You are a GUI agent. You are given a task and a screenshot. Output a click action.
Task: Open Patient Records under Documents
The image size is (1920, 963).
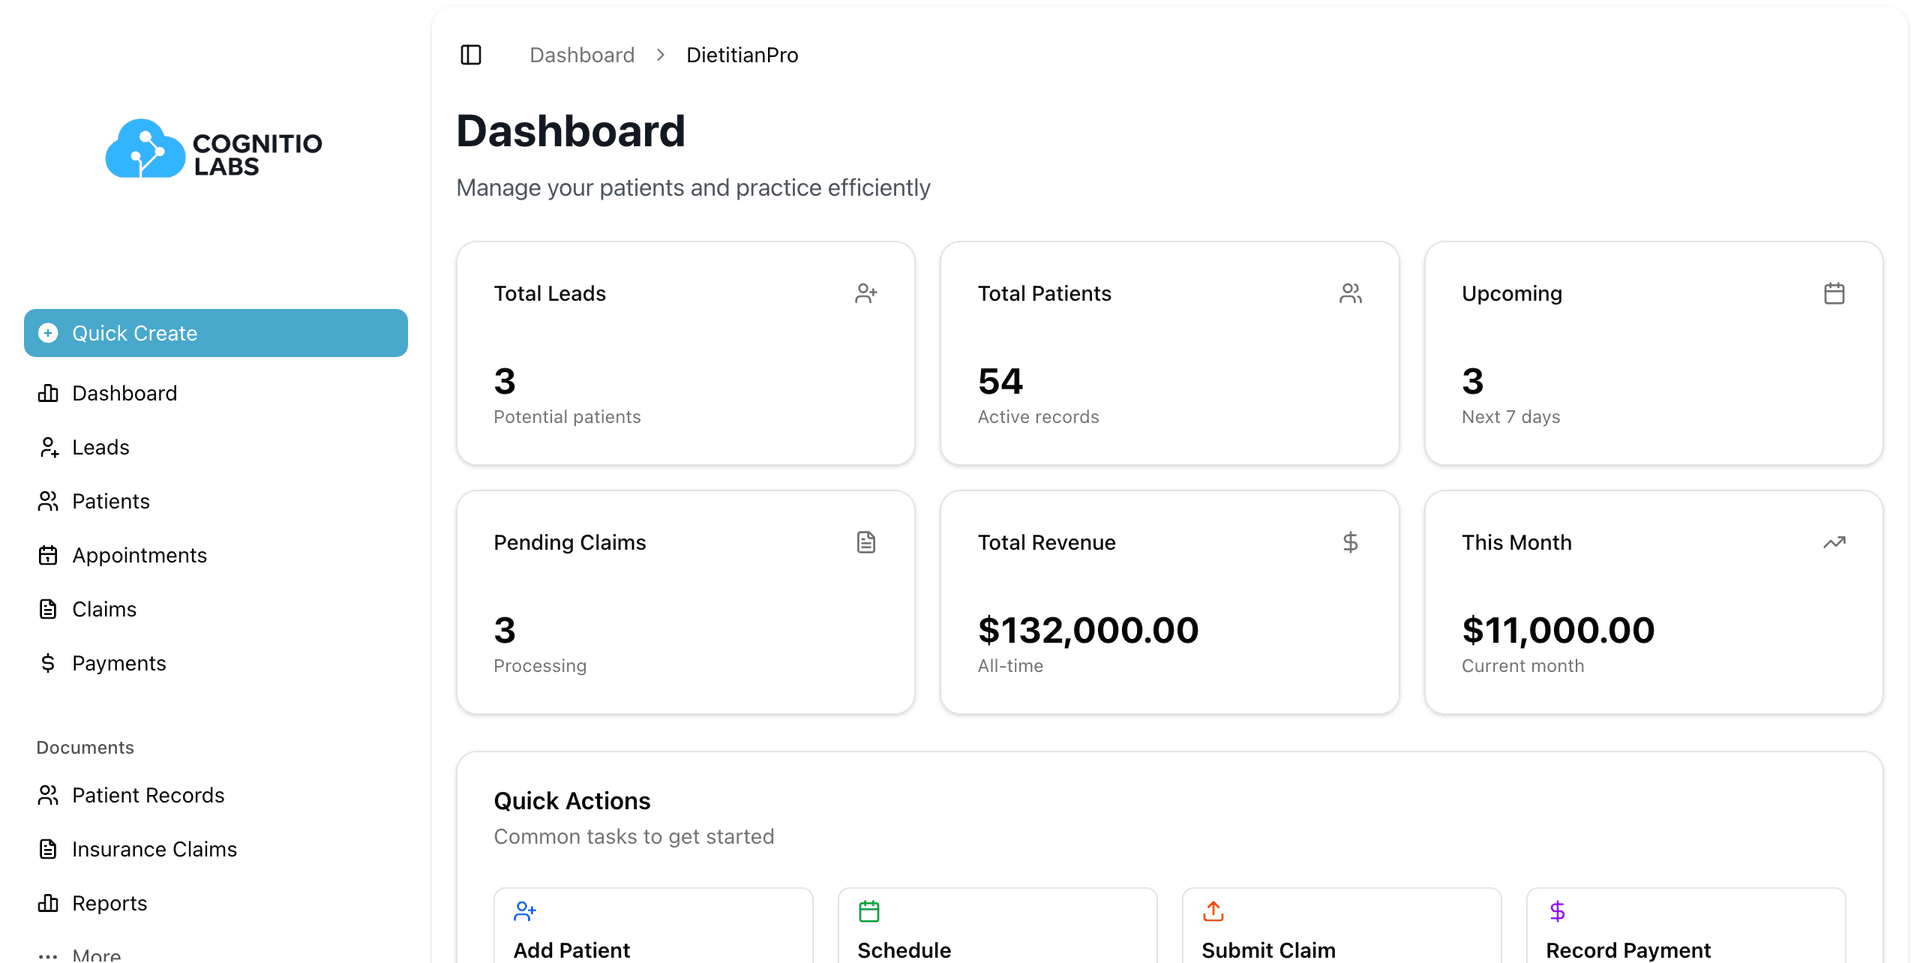pos(148,795)
